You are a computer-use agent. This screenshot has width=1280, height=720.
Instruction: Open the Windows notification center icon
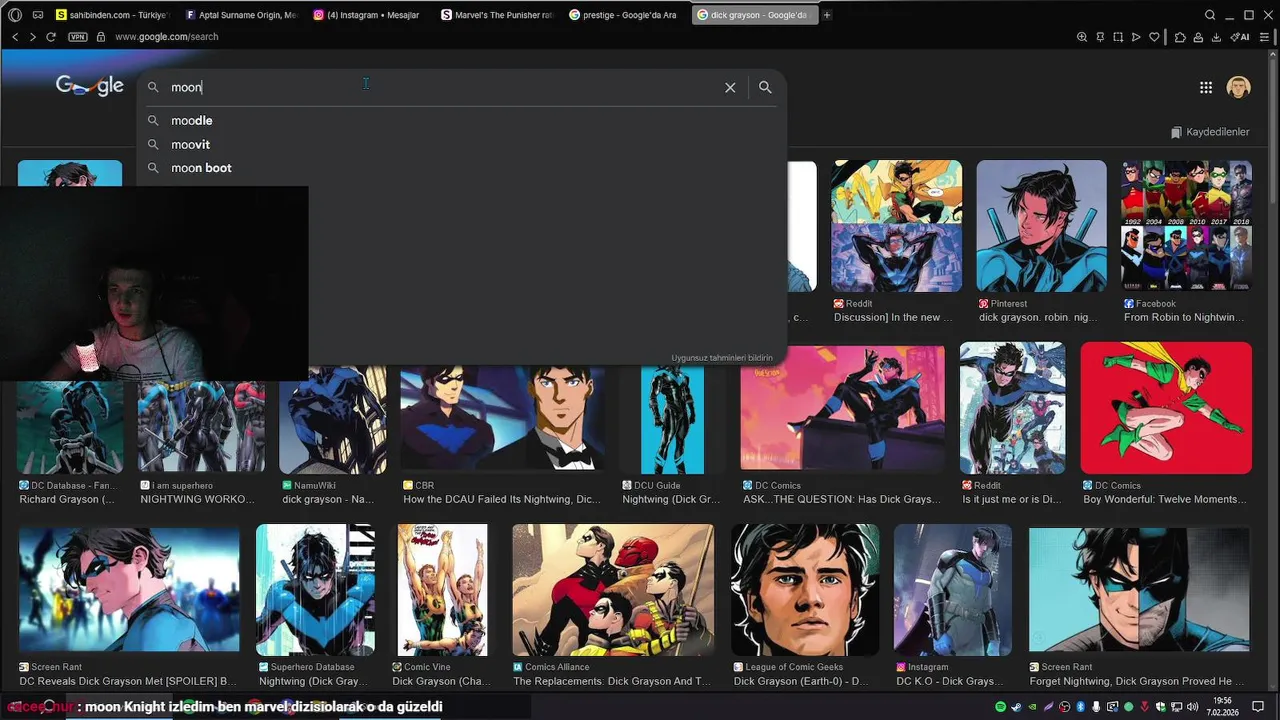pos(1259,707)
